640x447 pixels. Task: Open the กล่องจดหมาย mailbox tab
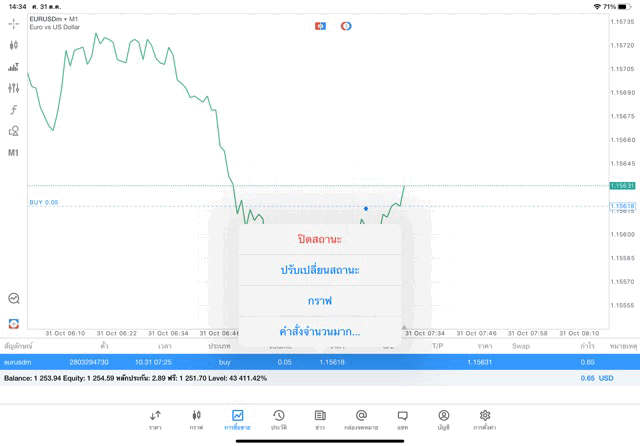(361, 419)
